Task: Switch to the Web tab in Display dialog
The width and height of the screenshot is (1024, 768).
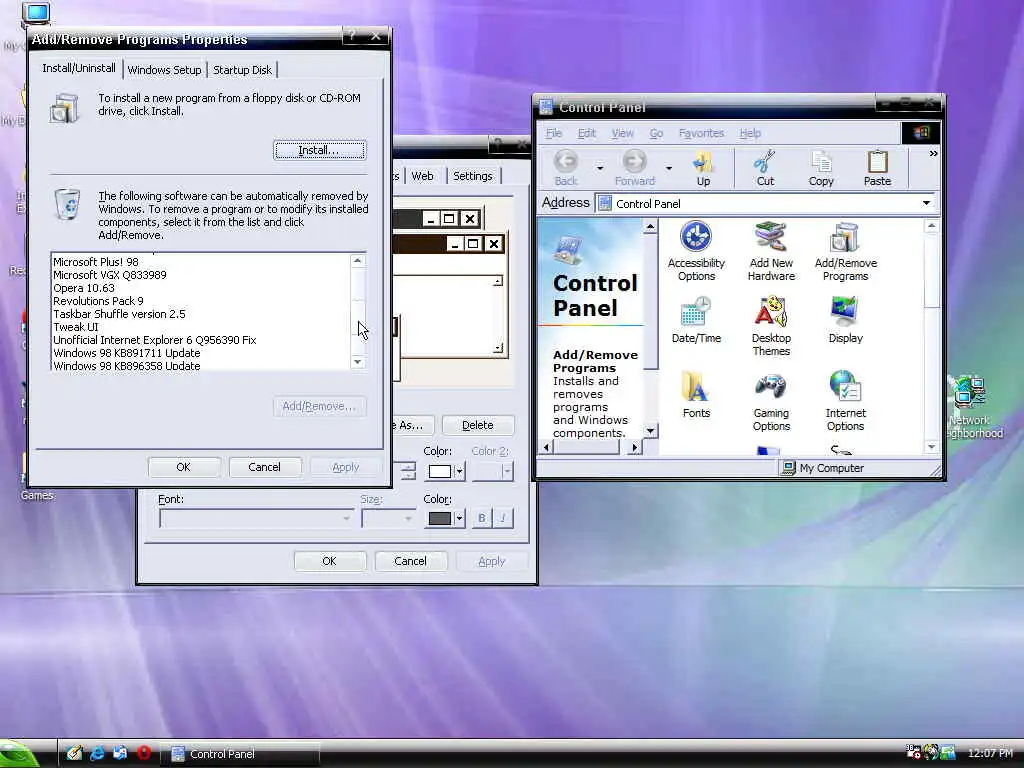Action: 423,176
